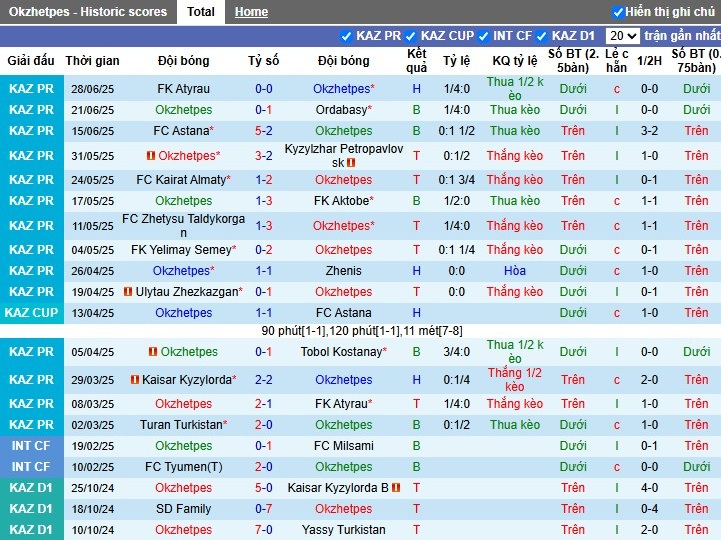The height and width of the screenshot is (540, 721).
Task: Click the 3/4:0 odds on Tobol Kostanay row
Action: tap(457, 352)
